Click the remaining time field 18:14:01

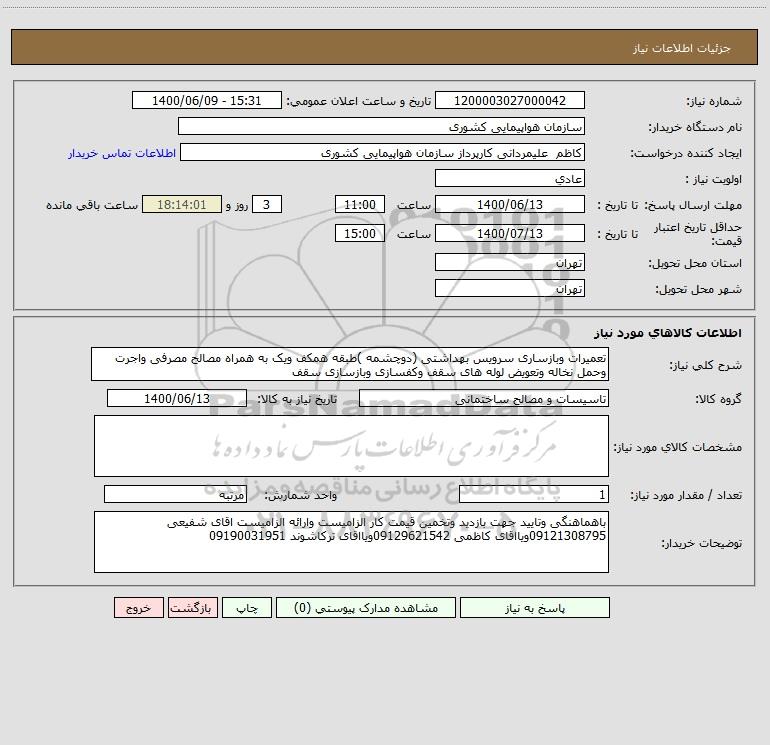182,204
